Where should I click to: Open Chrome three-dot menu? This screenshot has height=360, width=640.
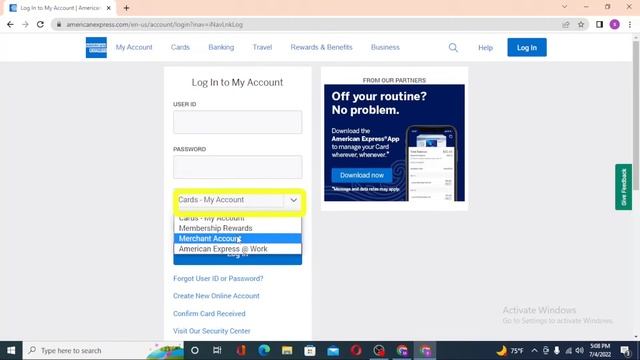(x=630, y=24)
